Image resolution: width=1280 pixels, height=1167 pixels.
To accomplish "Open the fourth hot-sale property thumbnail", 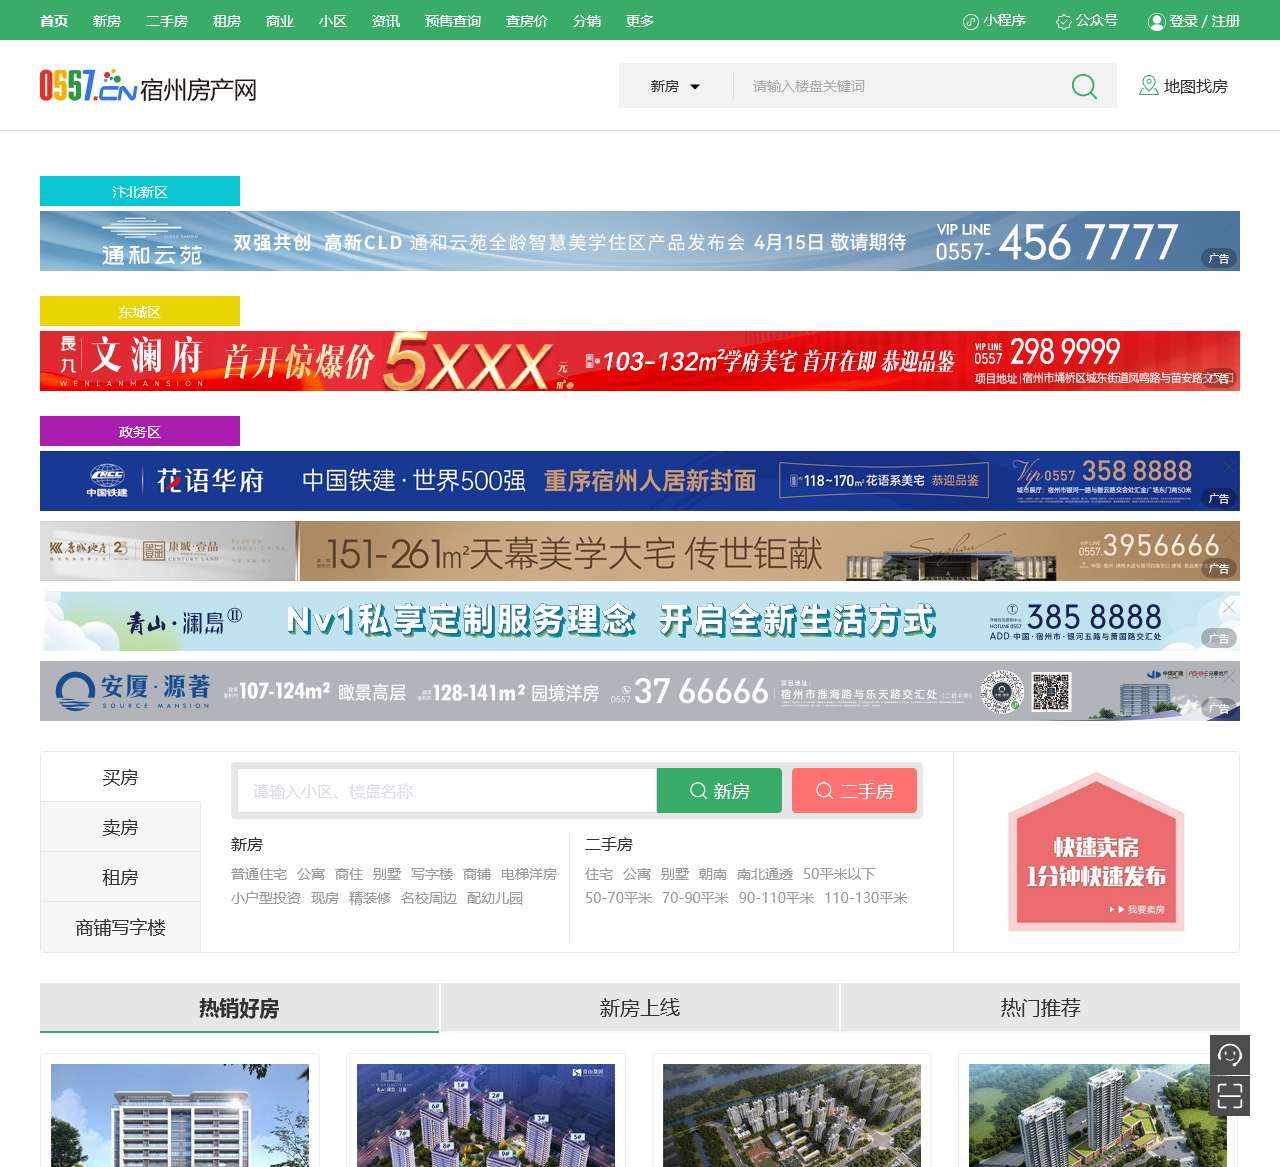I will click(1098, 1115).
